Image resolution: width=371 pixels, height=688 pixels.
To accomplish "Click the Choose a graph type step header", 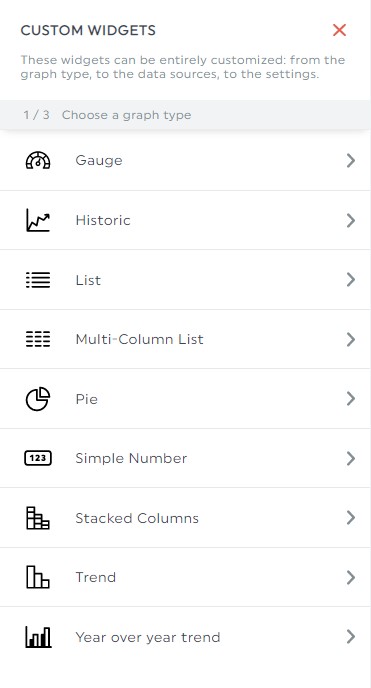I will point(126,115).
